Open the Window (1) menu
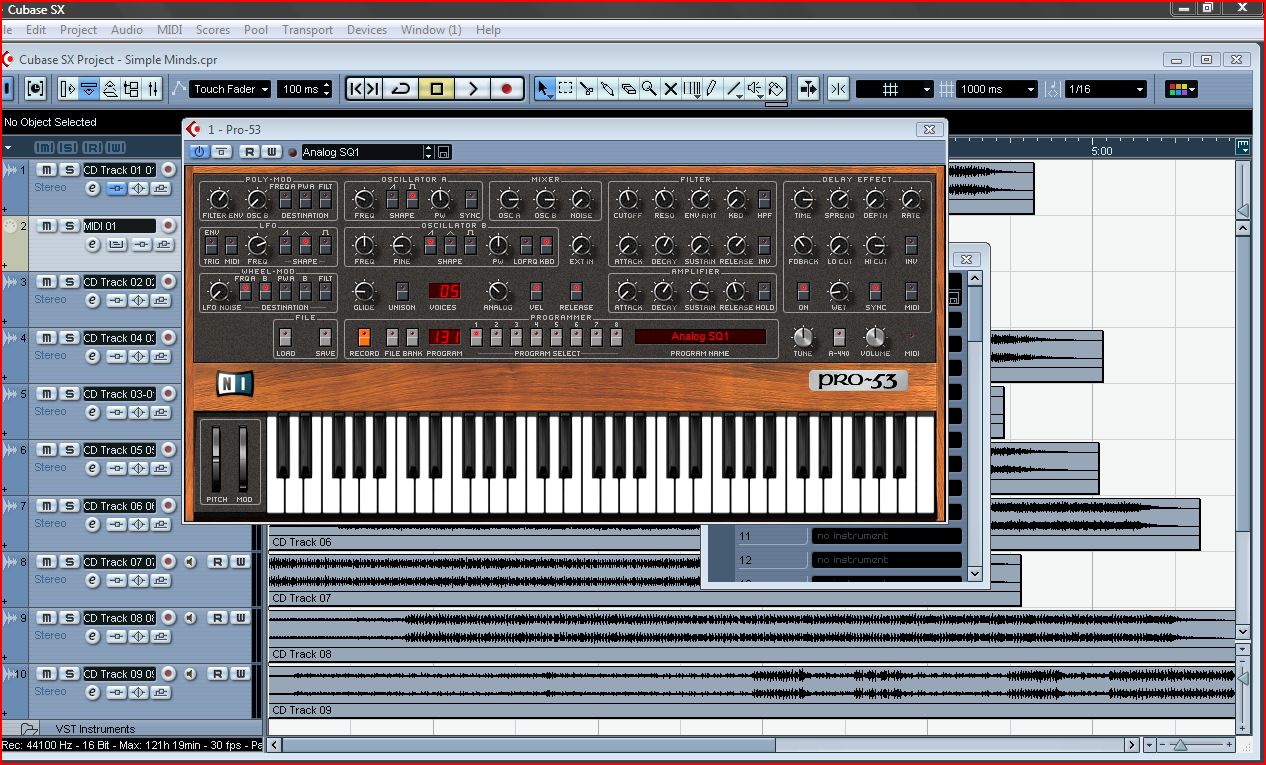Viewport: 1266px width, 765px height. (x=431, y=30)
